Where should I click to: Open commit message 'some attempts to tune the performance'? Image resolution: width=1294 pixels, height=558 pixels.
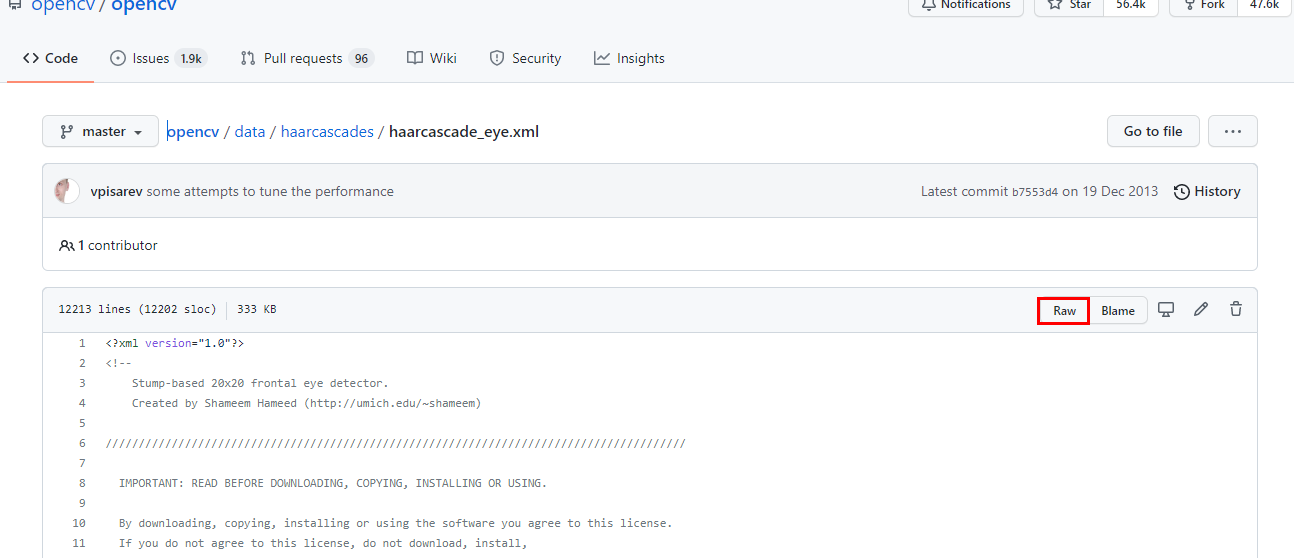[x=270, y=191]
